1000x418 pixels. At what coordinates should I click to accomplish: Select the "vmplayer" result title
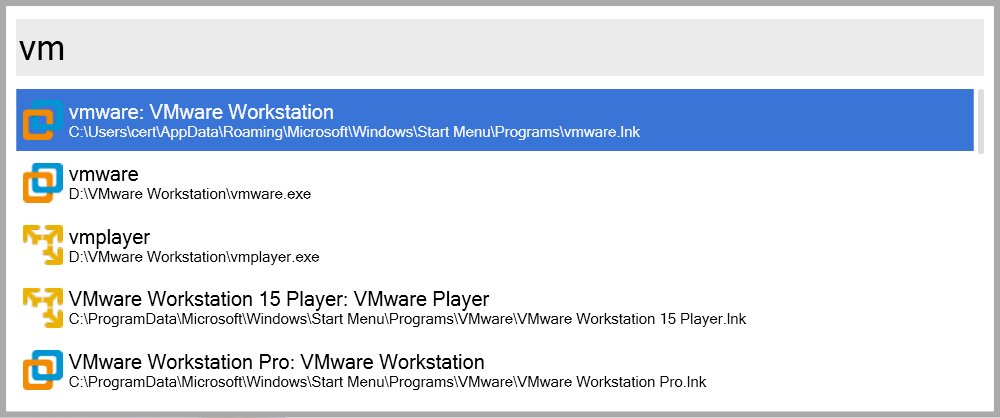click(x=109, y=237)
